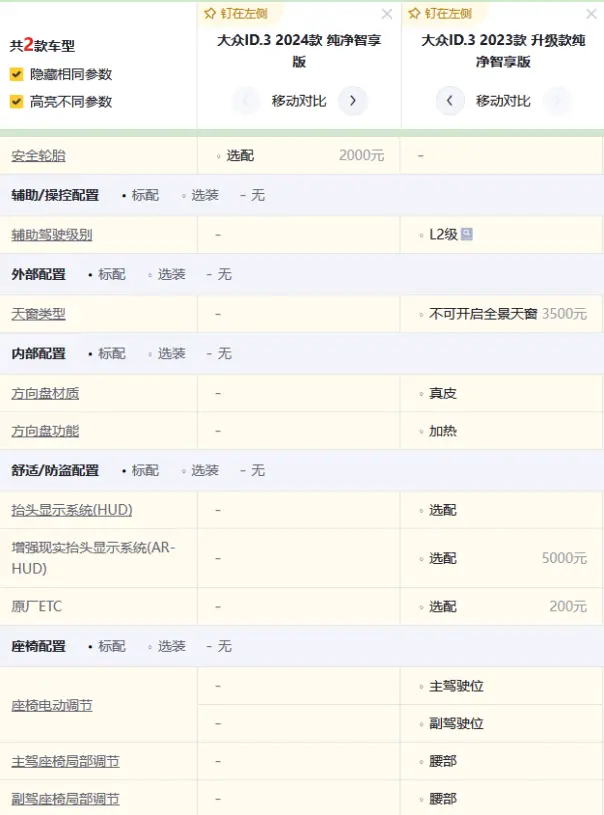Click the 主驾驶位 seat adjustment value
Viewport: 604px width, 815px height.
coord(456,686)
